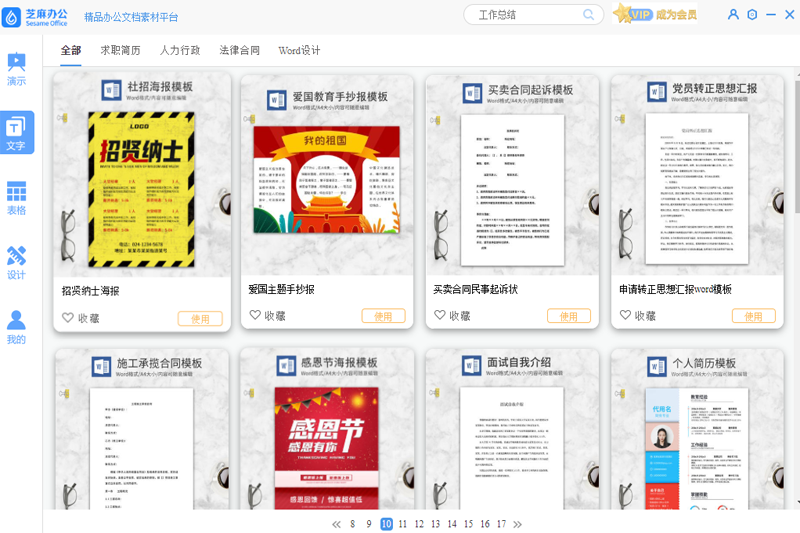Go to page 15
Image resolution: width=800 pixels, height=533 pixels.
468,524
